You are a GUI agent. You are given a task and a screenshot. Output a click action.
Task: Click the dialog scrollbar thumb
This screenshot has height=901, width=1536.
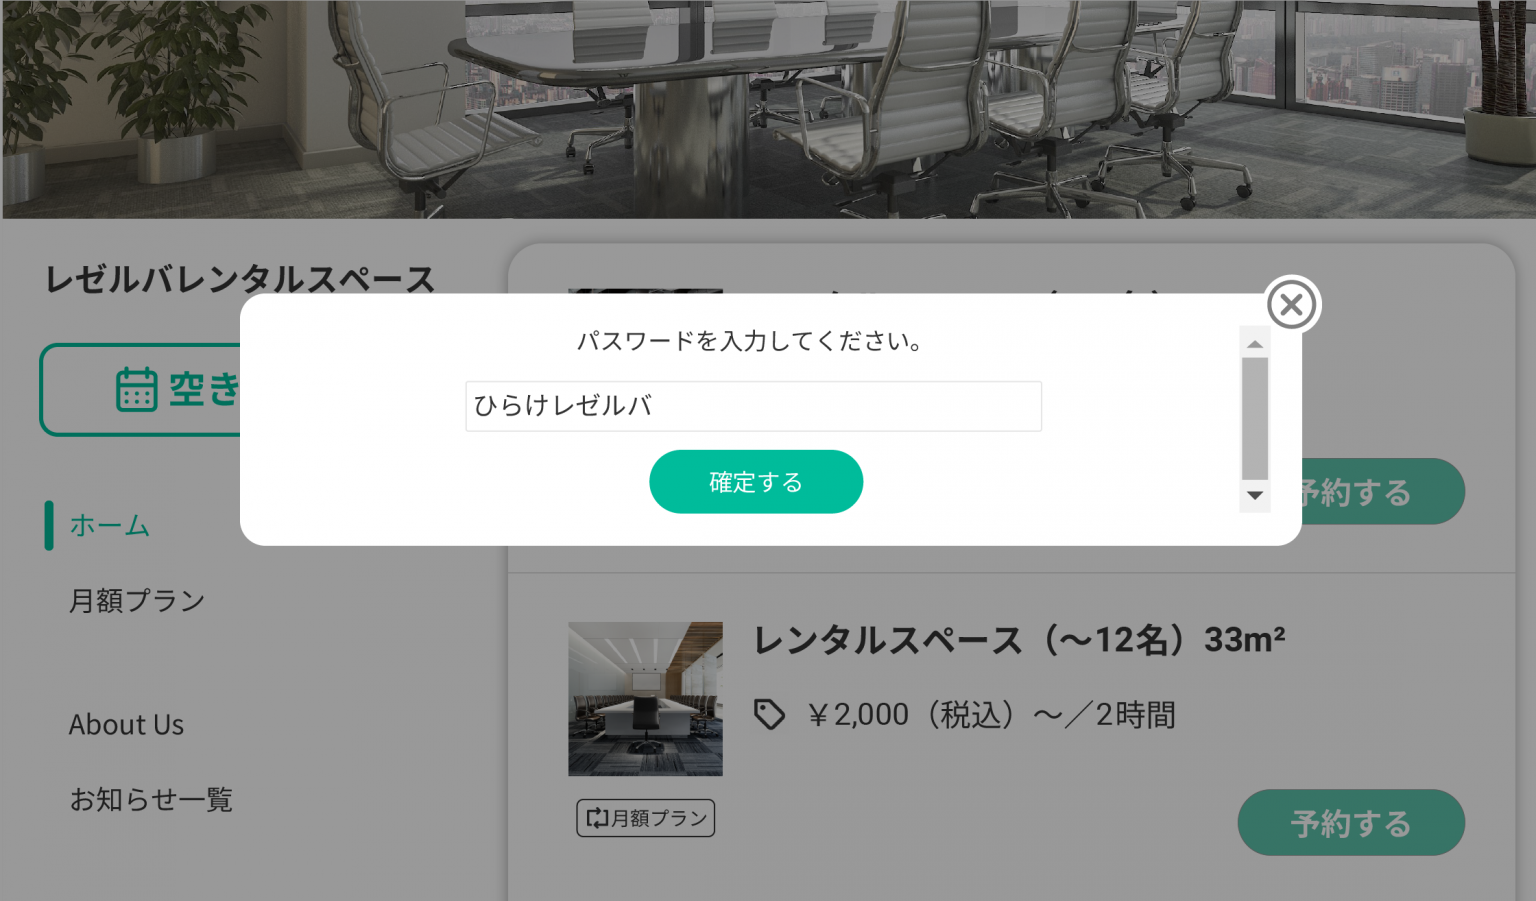coord(1255,419)
